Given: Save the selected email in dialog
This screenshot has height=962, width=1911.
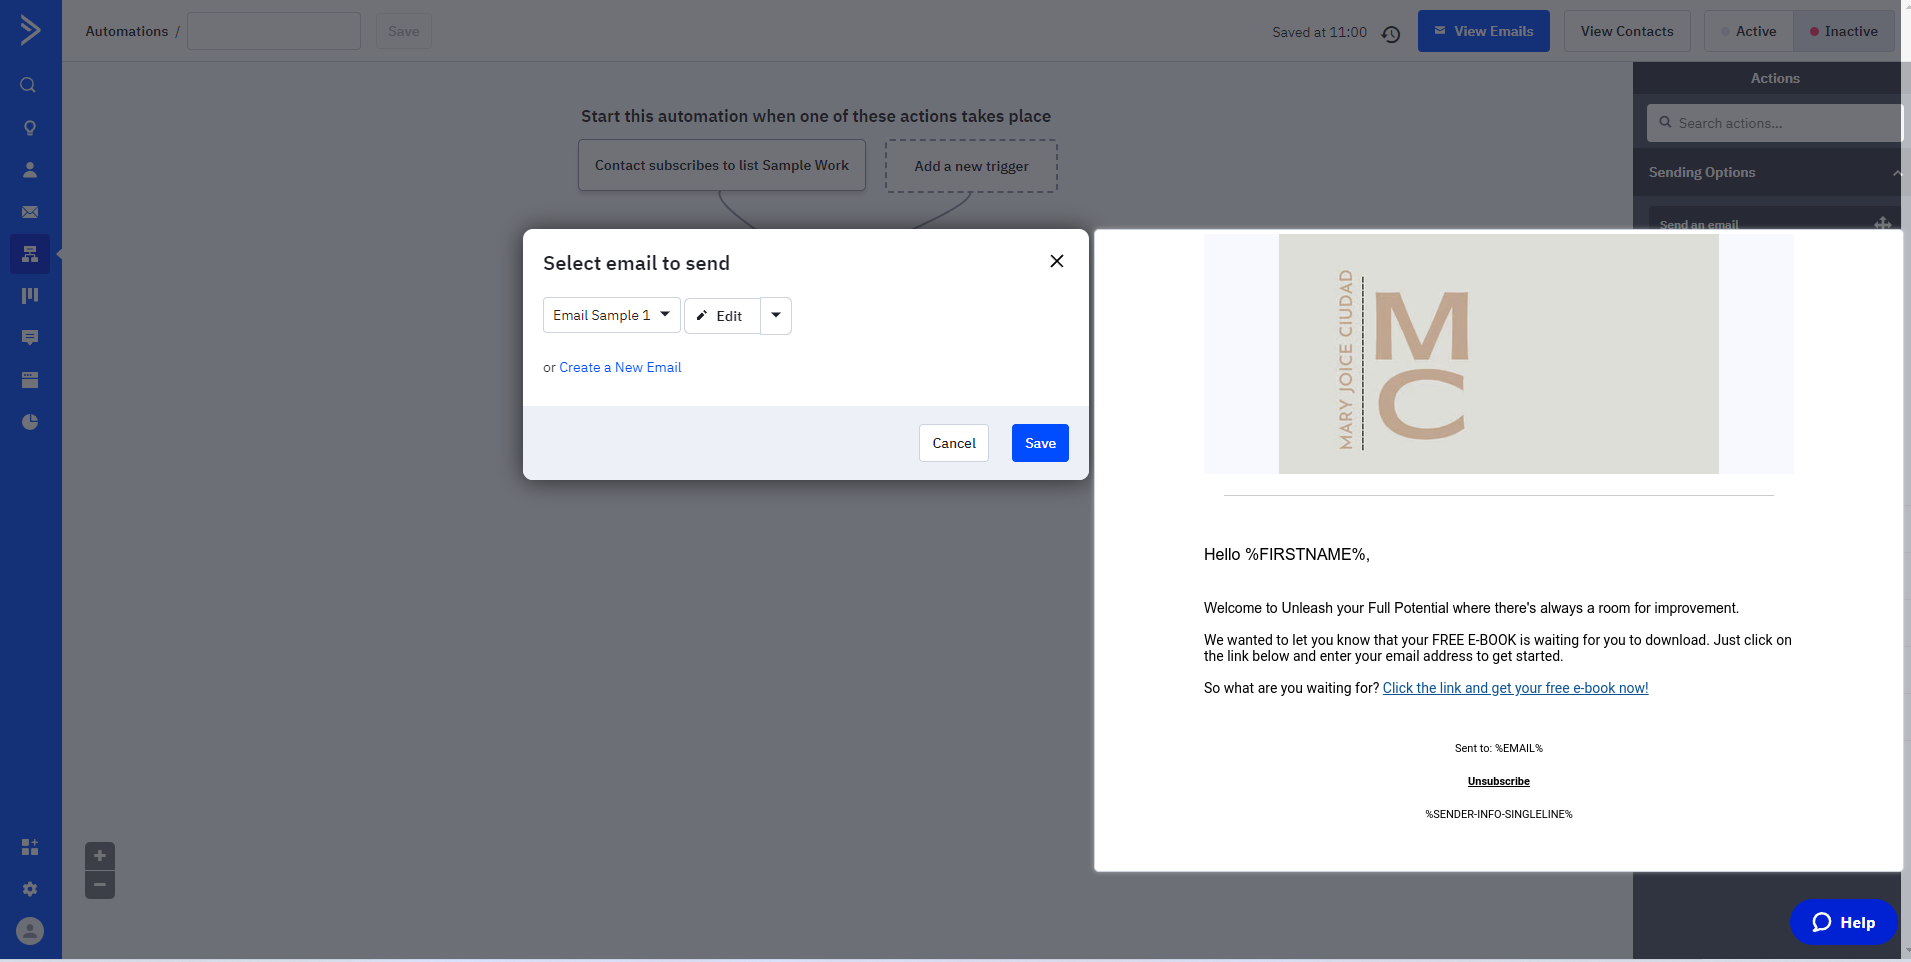Looking at the screenshot, I should click(x=1040, y=443).
